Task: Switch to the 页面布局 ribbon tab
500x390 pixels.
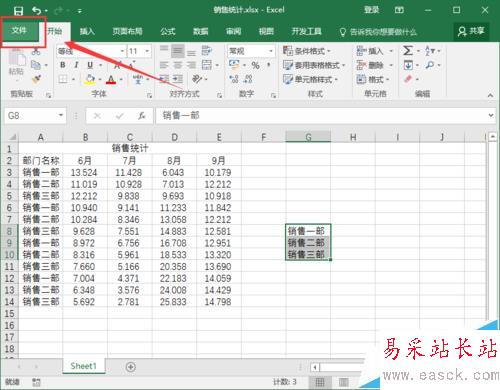Action: 127,31
